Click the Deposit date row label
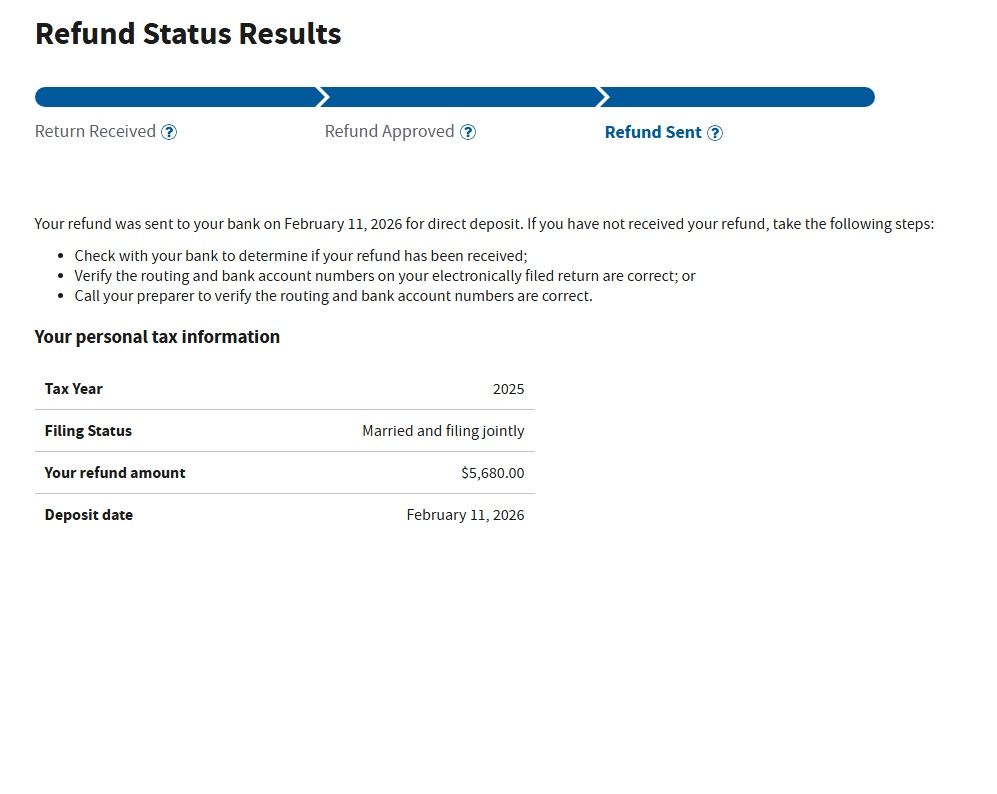This screenshot has width=997, height=794. click(x=88, y=515)
